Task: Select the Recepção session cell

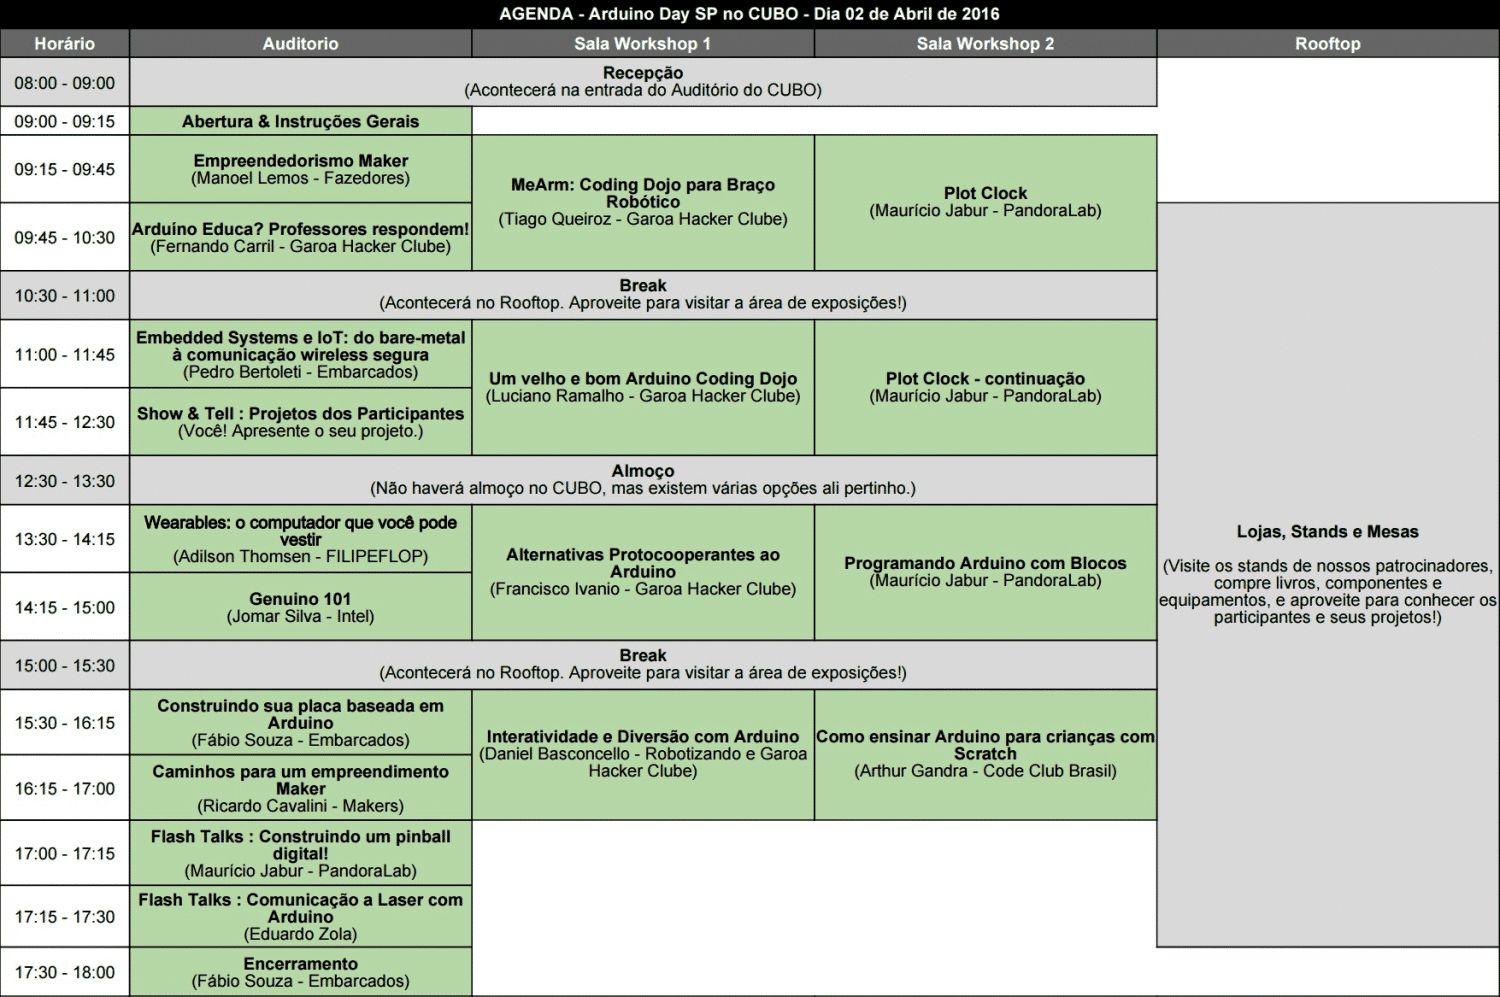Action: [x=642, y=81]
